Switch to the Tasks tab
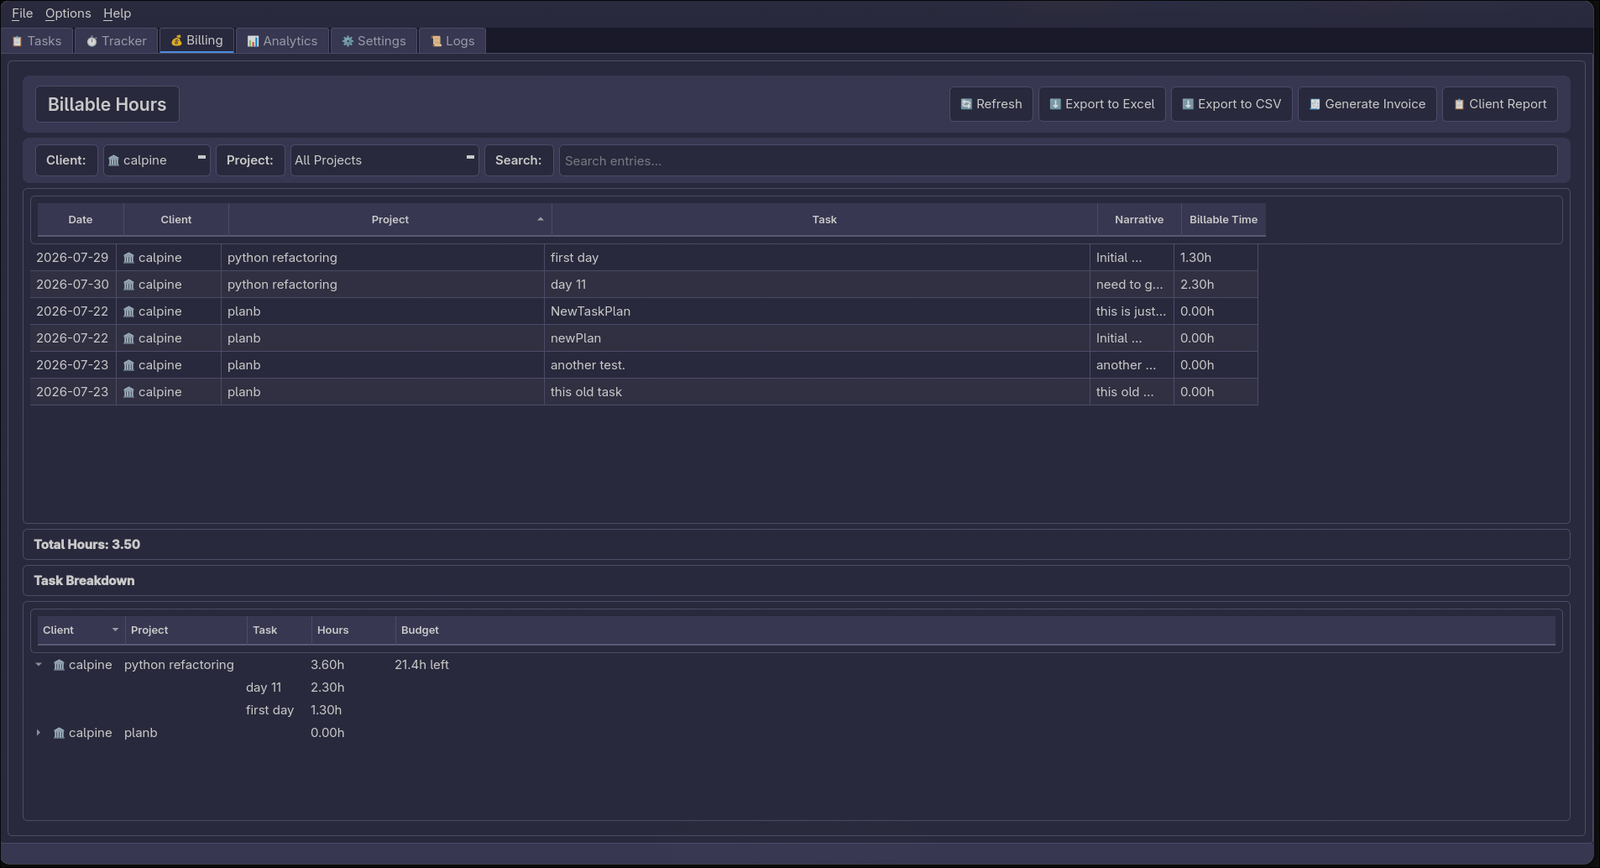1600x868 pixels. click(x=37, y=41)
